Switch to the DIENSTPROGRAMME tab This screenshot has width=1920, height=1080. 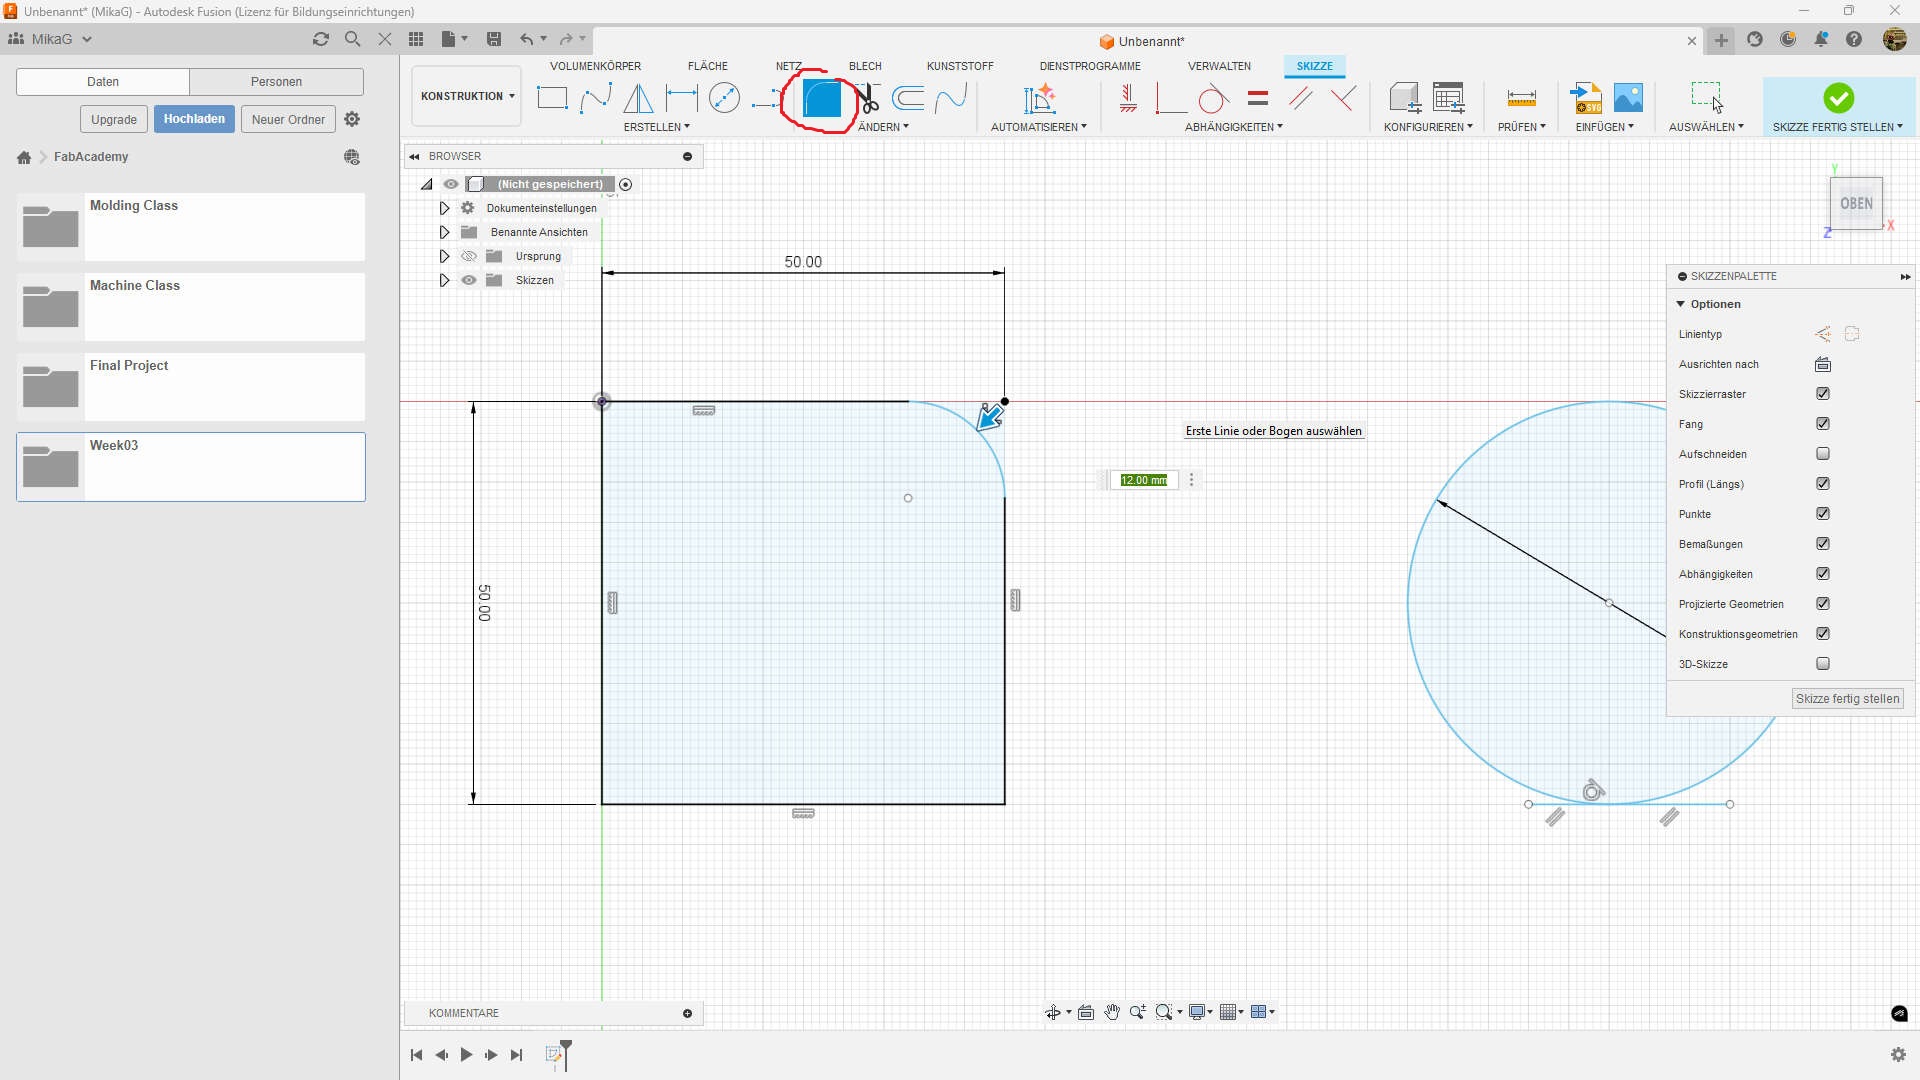1090,66
